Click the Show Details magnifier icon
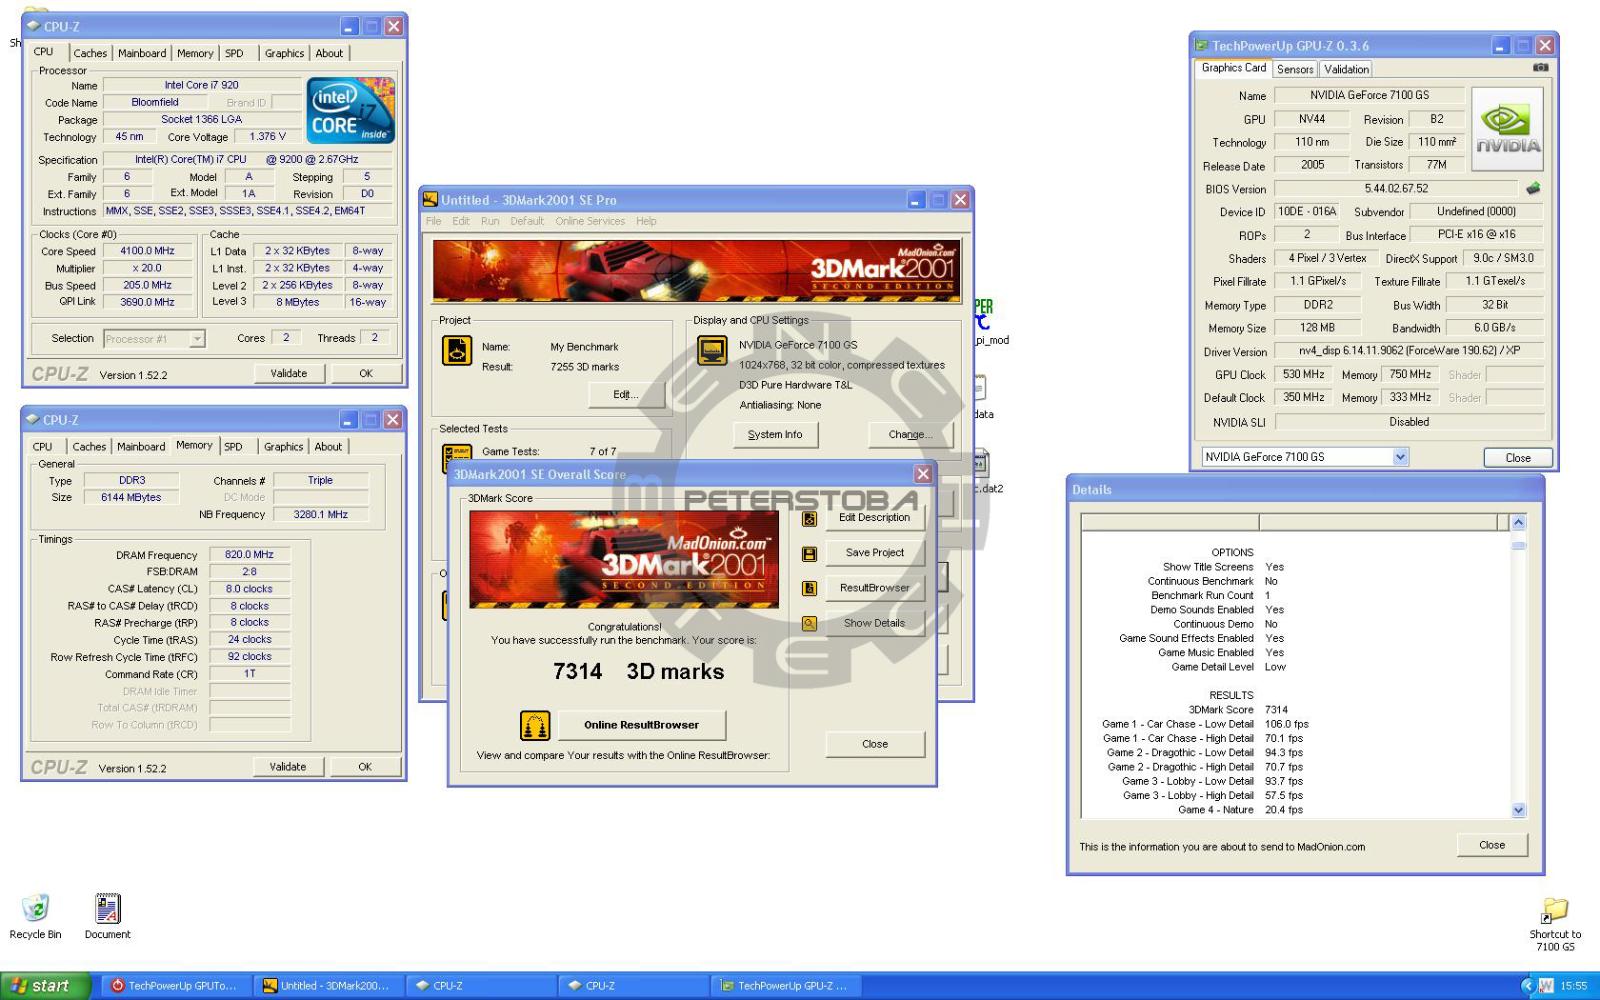The image size is (1600, 1000). pyautogui.click(x=809, y=624)
